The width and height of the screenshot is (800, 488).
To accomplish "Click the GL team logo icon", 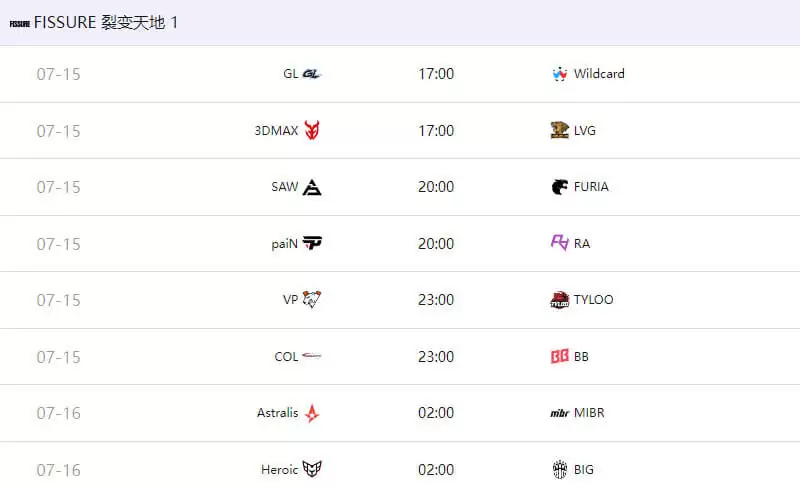I will tap(311, 74).
